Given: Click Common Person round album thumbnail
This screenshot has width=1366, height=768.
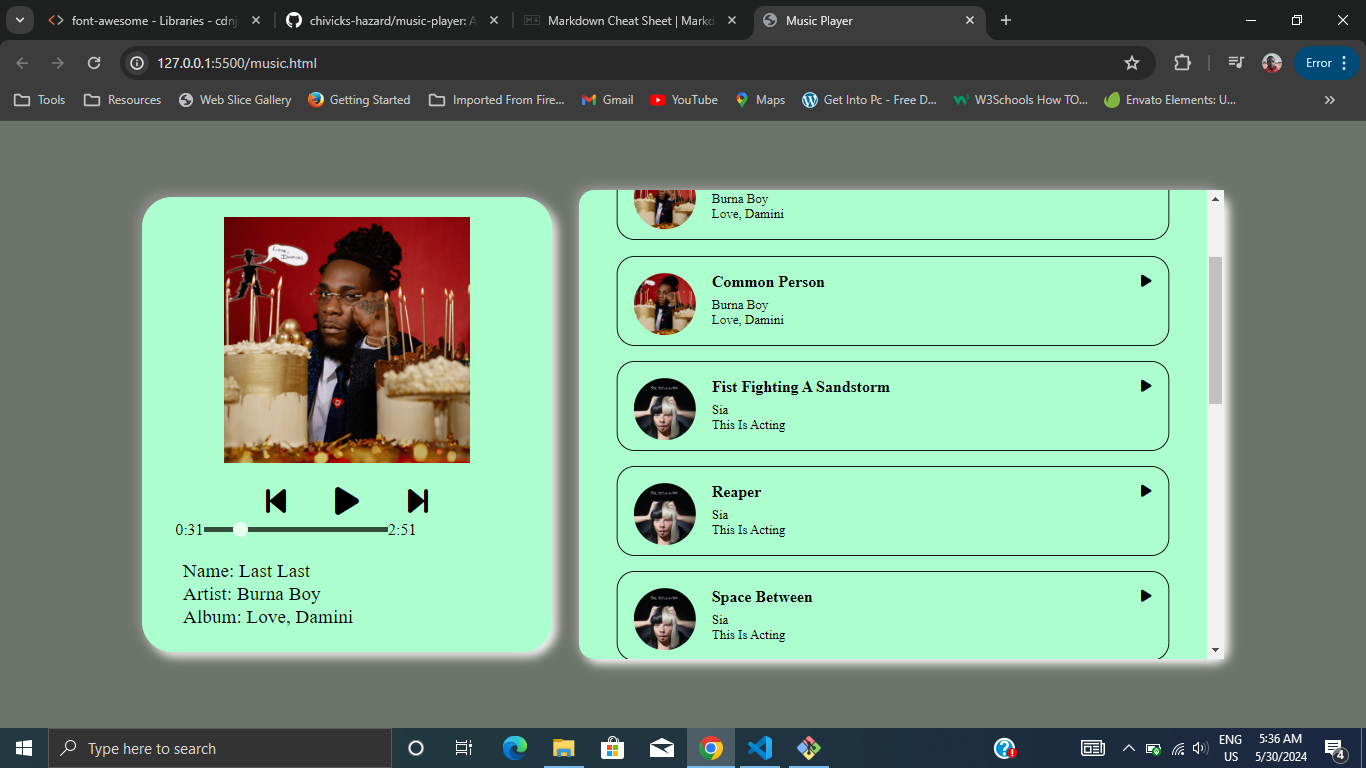Looking at the screenshot, I should coord(665,304).
